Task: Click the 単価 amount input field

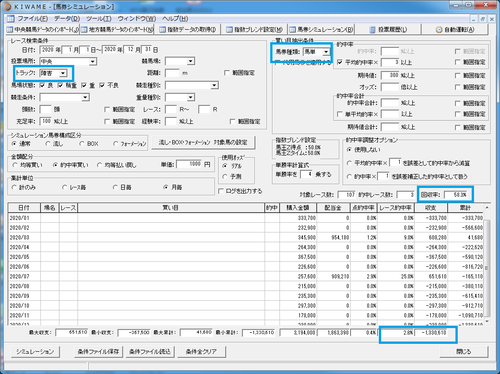Action: 189,164
